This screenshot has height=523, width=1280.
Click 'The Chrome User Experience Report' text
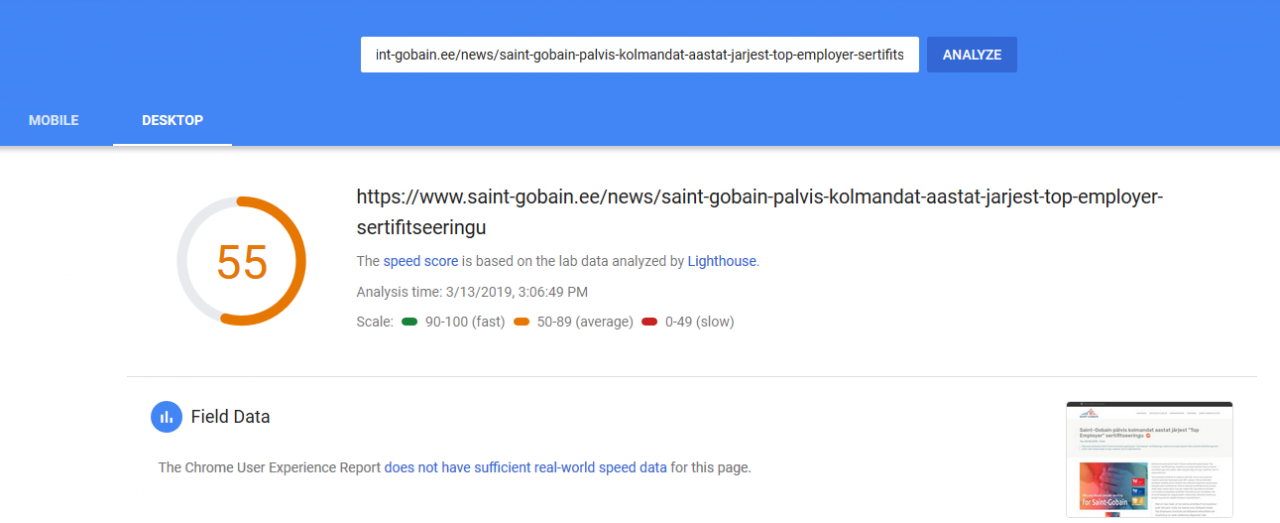point(269,467)
